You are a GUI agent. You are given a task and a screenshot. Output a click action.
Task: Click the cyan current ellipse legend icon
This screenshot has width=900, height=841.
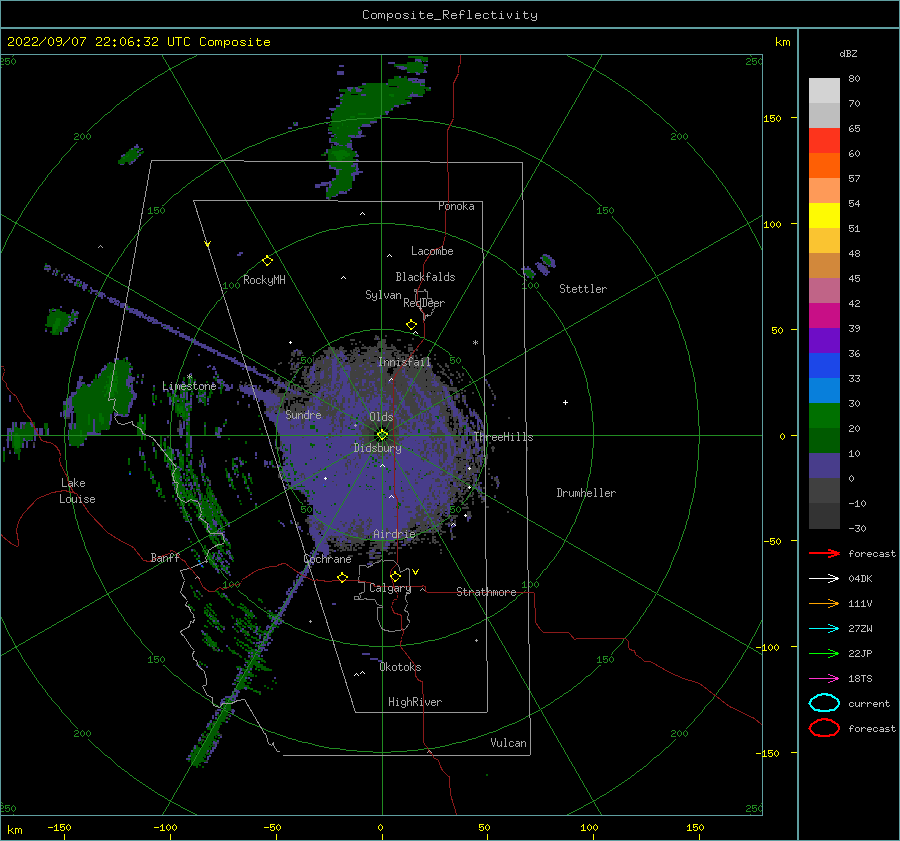pos(824,703)
